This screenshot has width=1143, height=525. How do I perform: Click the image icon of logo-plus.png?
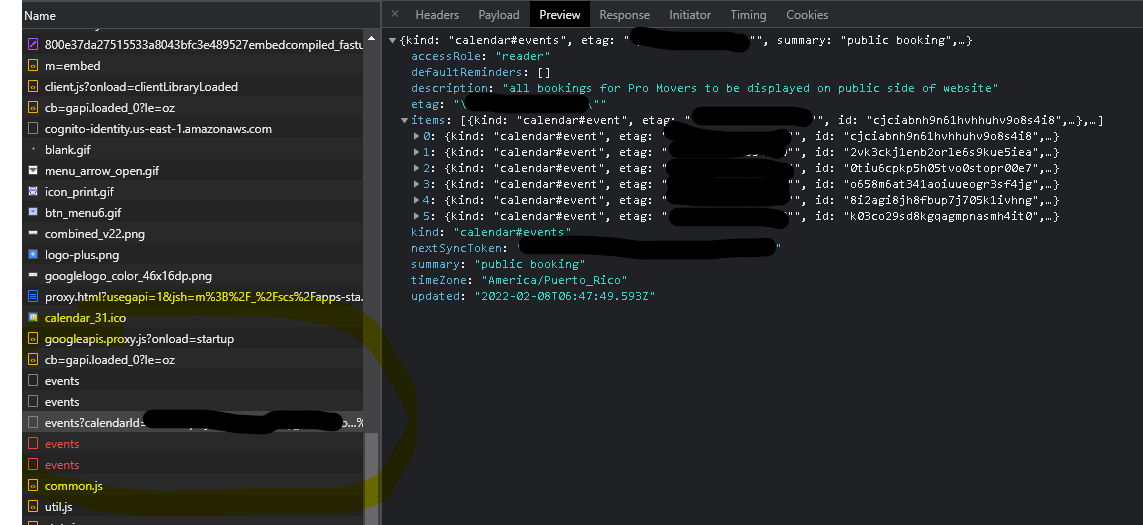point(33,255)
